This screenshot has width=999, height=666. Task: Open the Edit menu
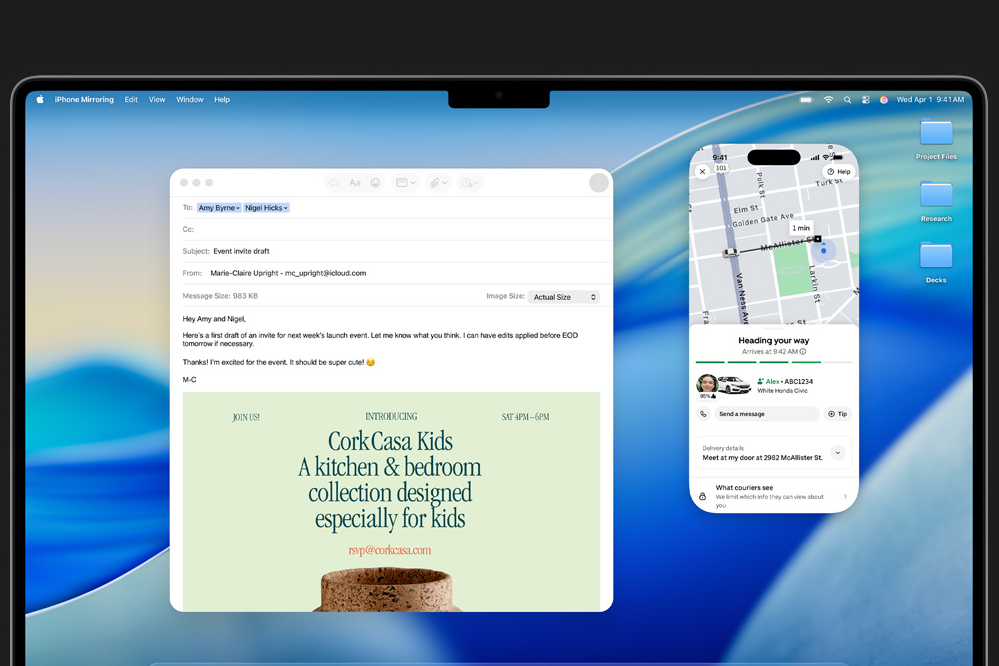(x=131, y=99)
